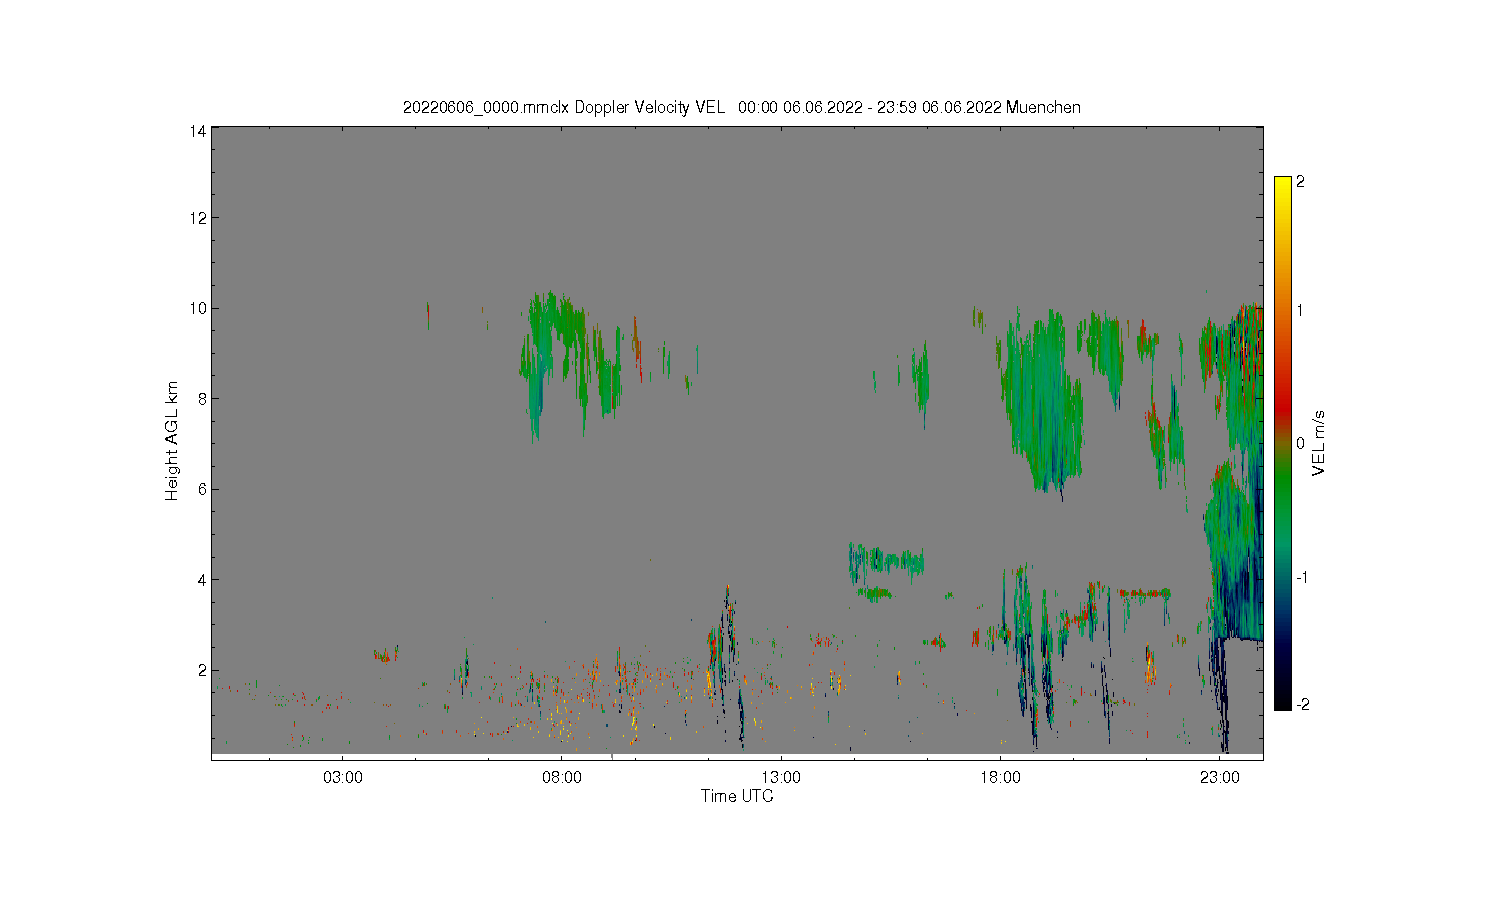Click the height axis tick label 12
Viewport: 1500px width, 900px height.
coord(198,218)
